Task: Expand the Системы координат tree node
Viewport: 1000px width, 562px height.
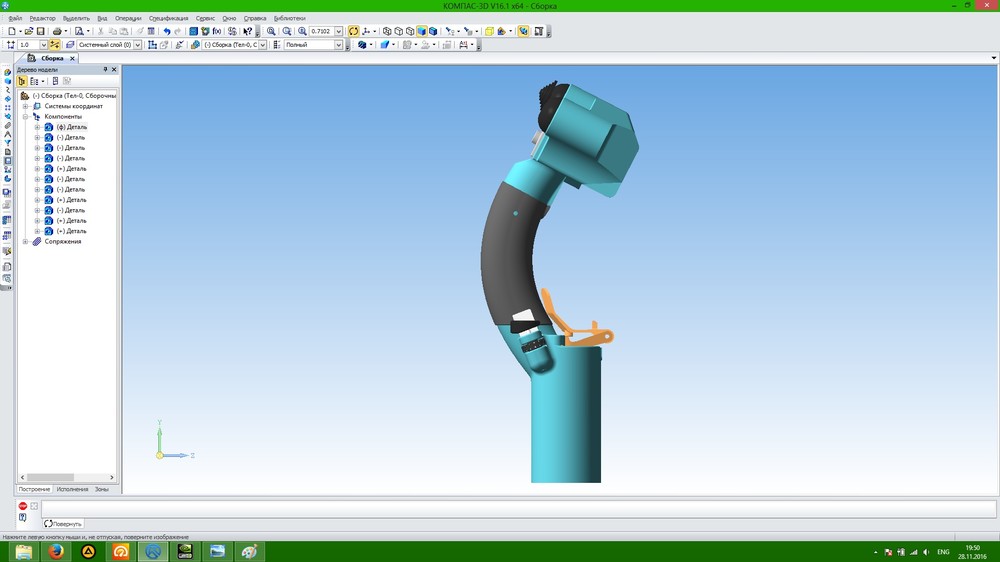Action: [25, 106]
